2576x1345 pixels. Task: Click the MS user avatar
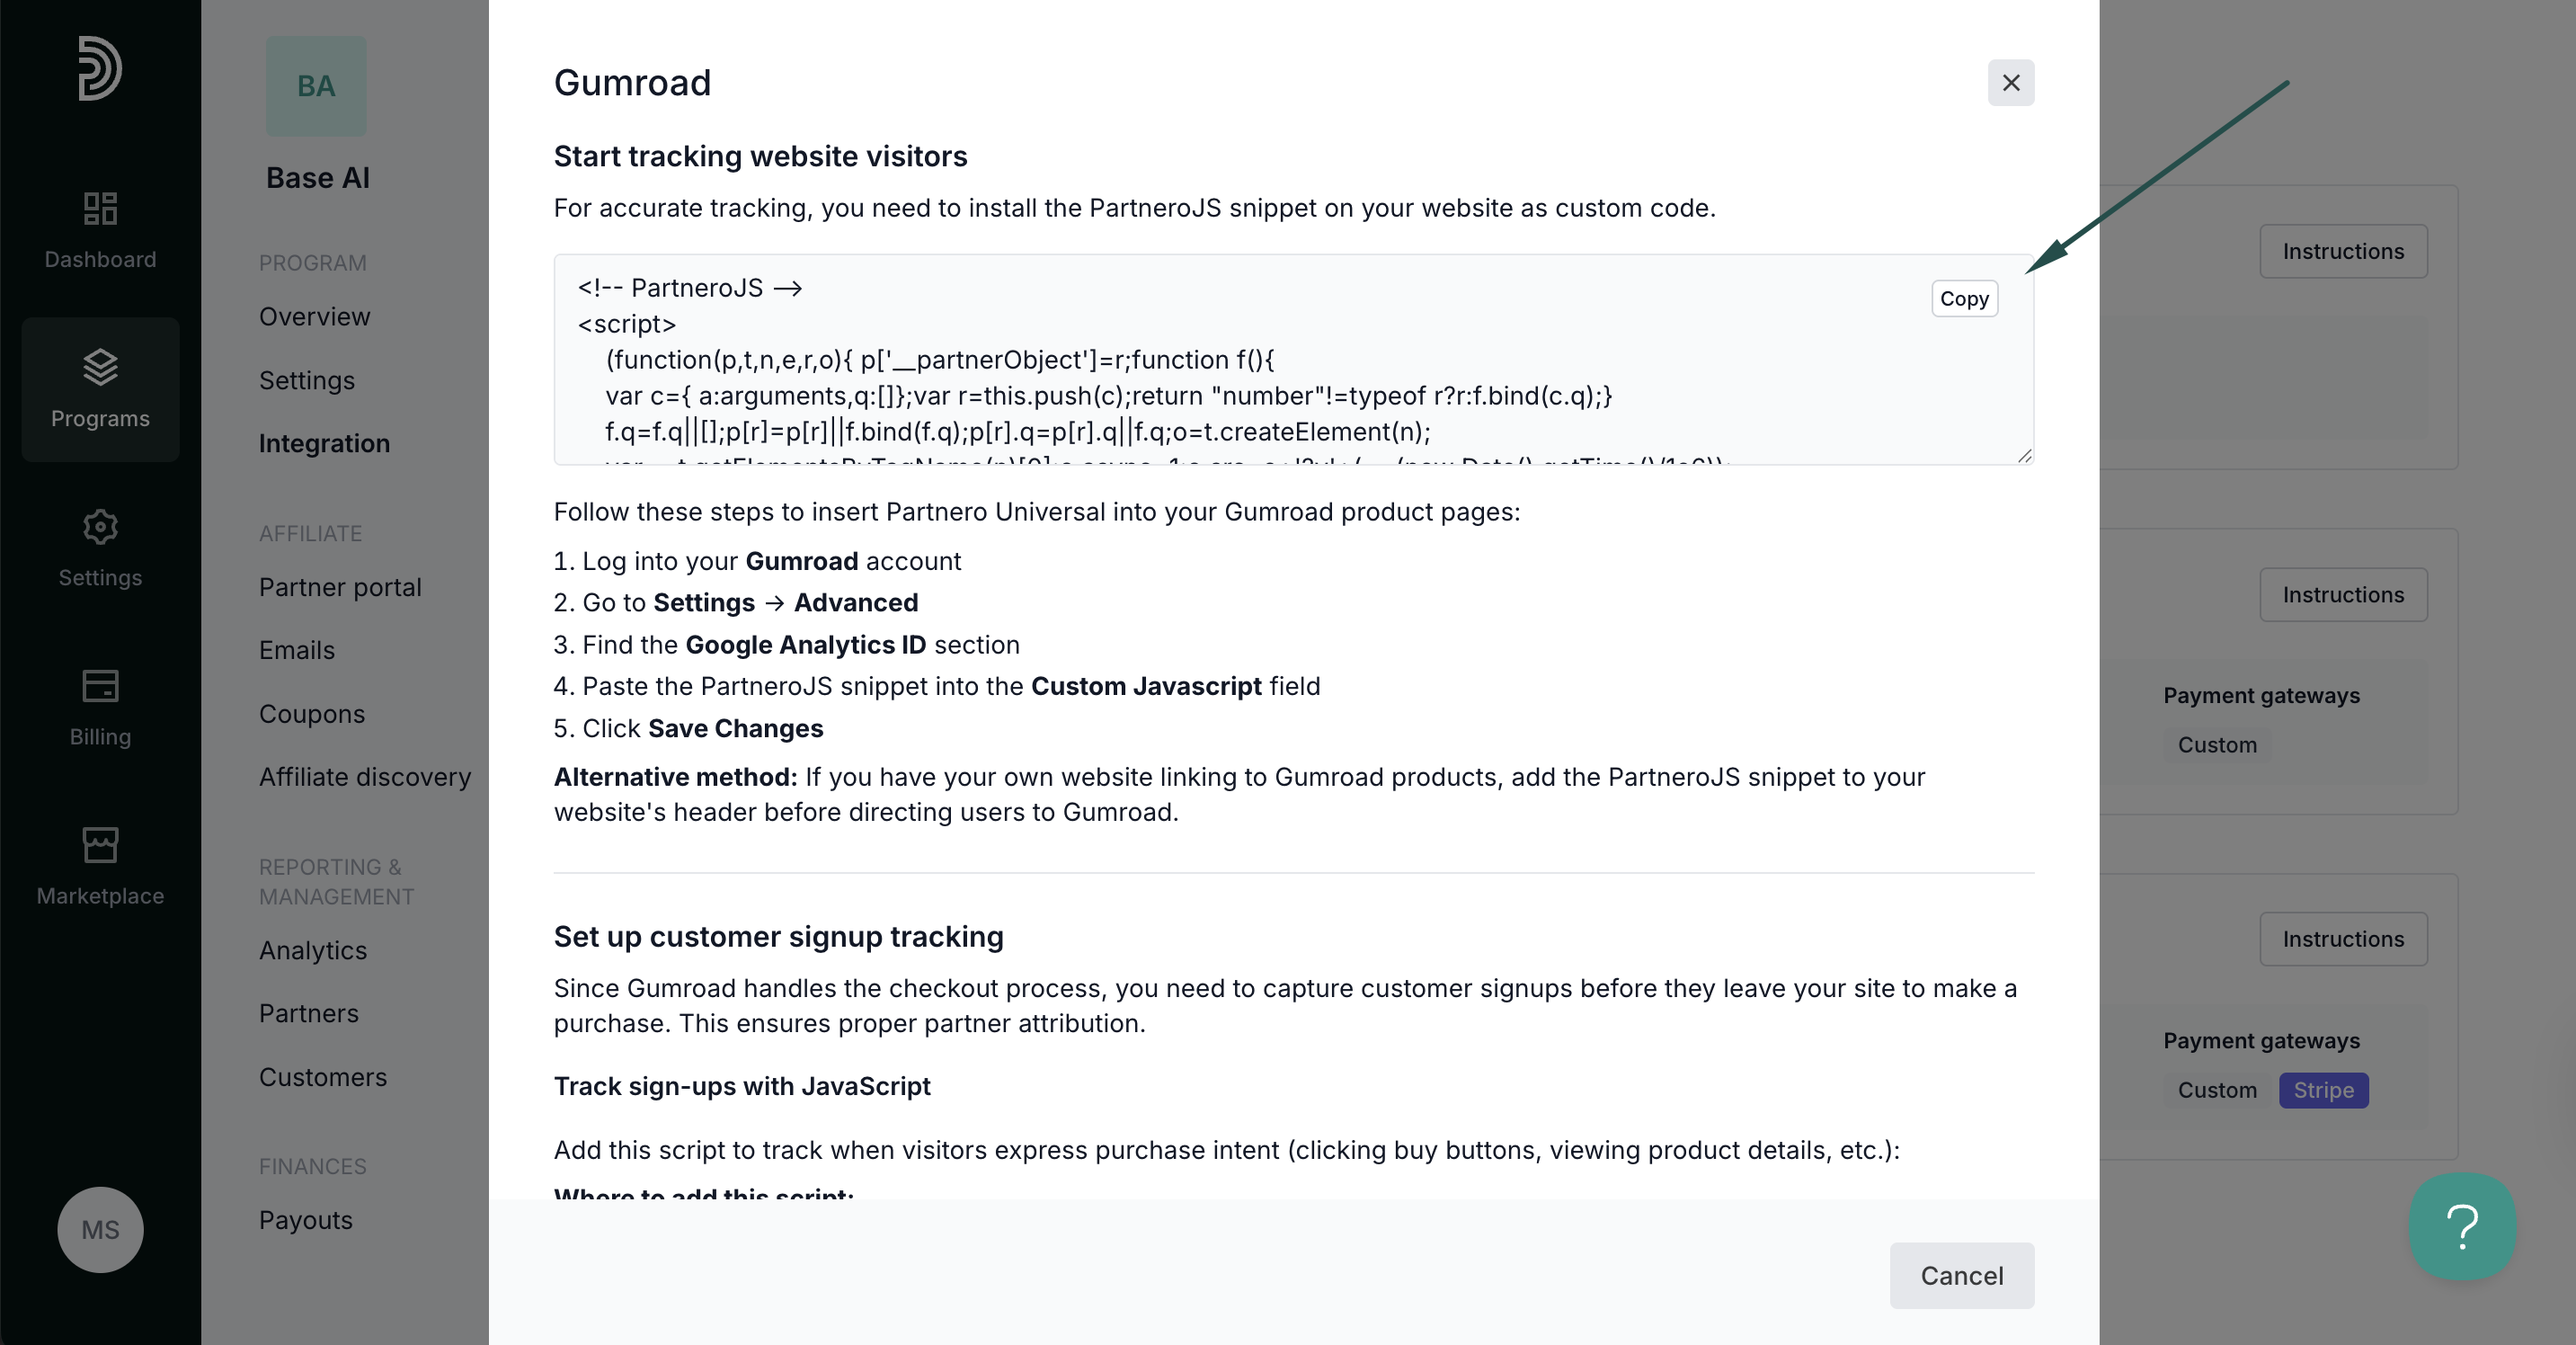point(100,1229)
